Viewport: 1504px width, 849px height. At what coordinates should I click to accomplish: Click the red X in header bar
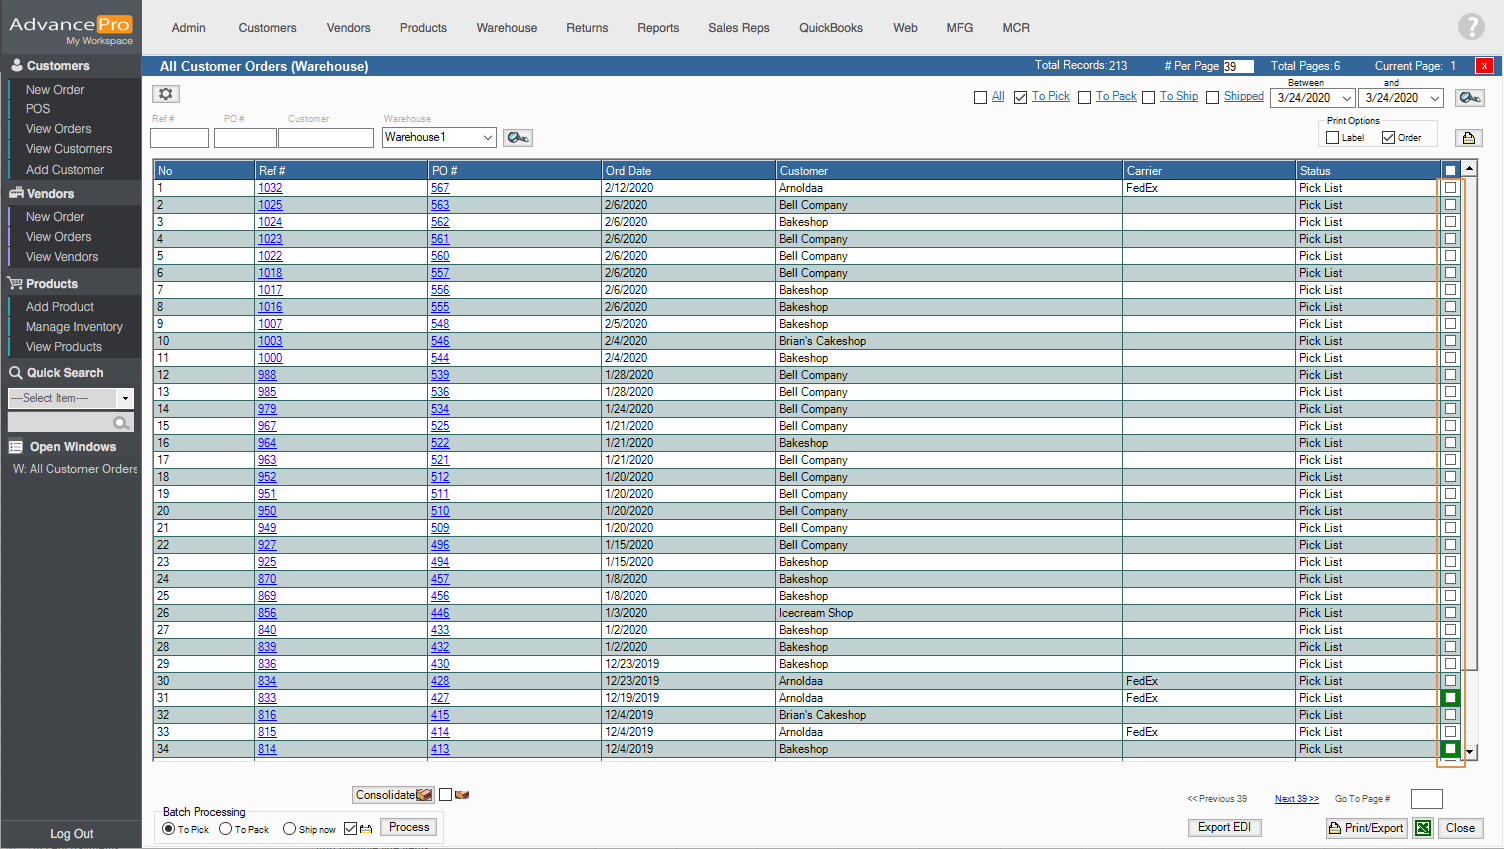coord(1484,66)
